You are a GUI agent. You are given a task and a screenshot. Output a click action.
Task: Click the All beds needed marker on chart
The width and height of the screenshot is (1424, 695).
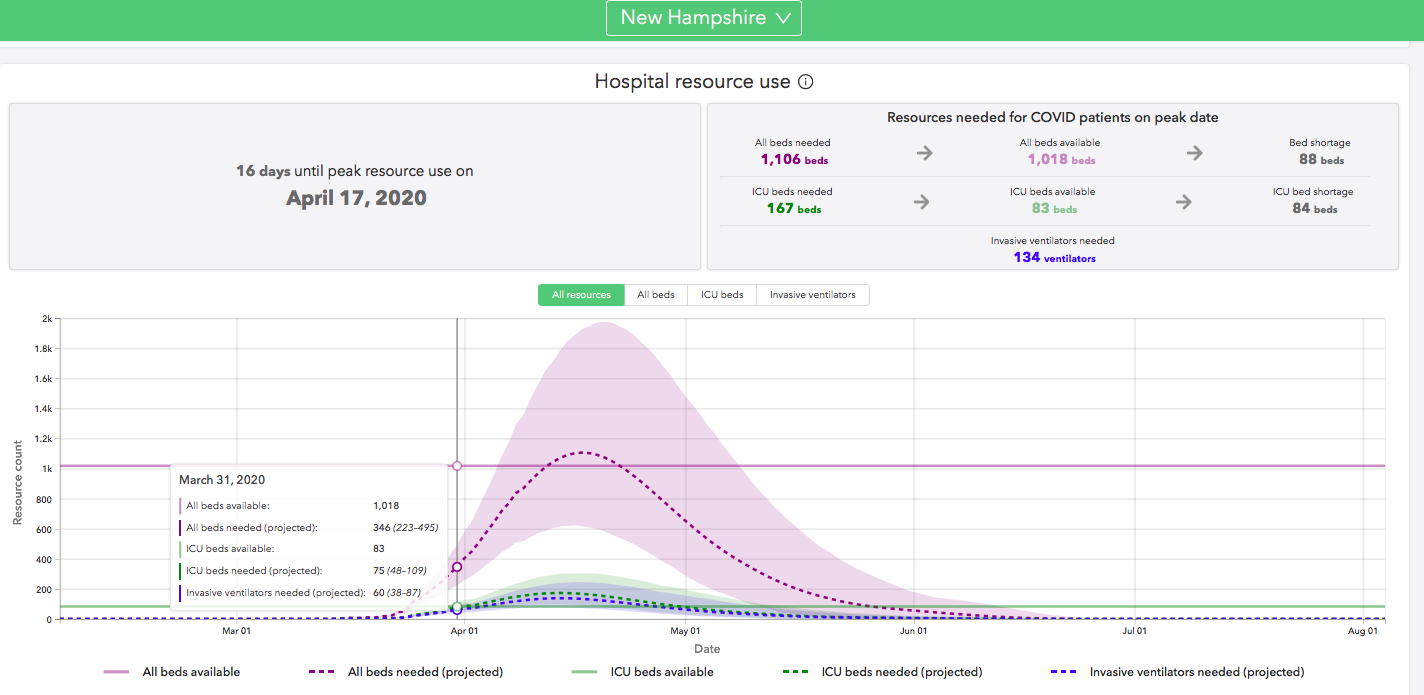(457, 567)
